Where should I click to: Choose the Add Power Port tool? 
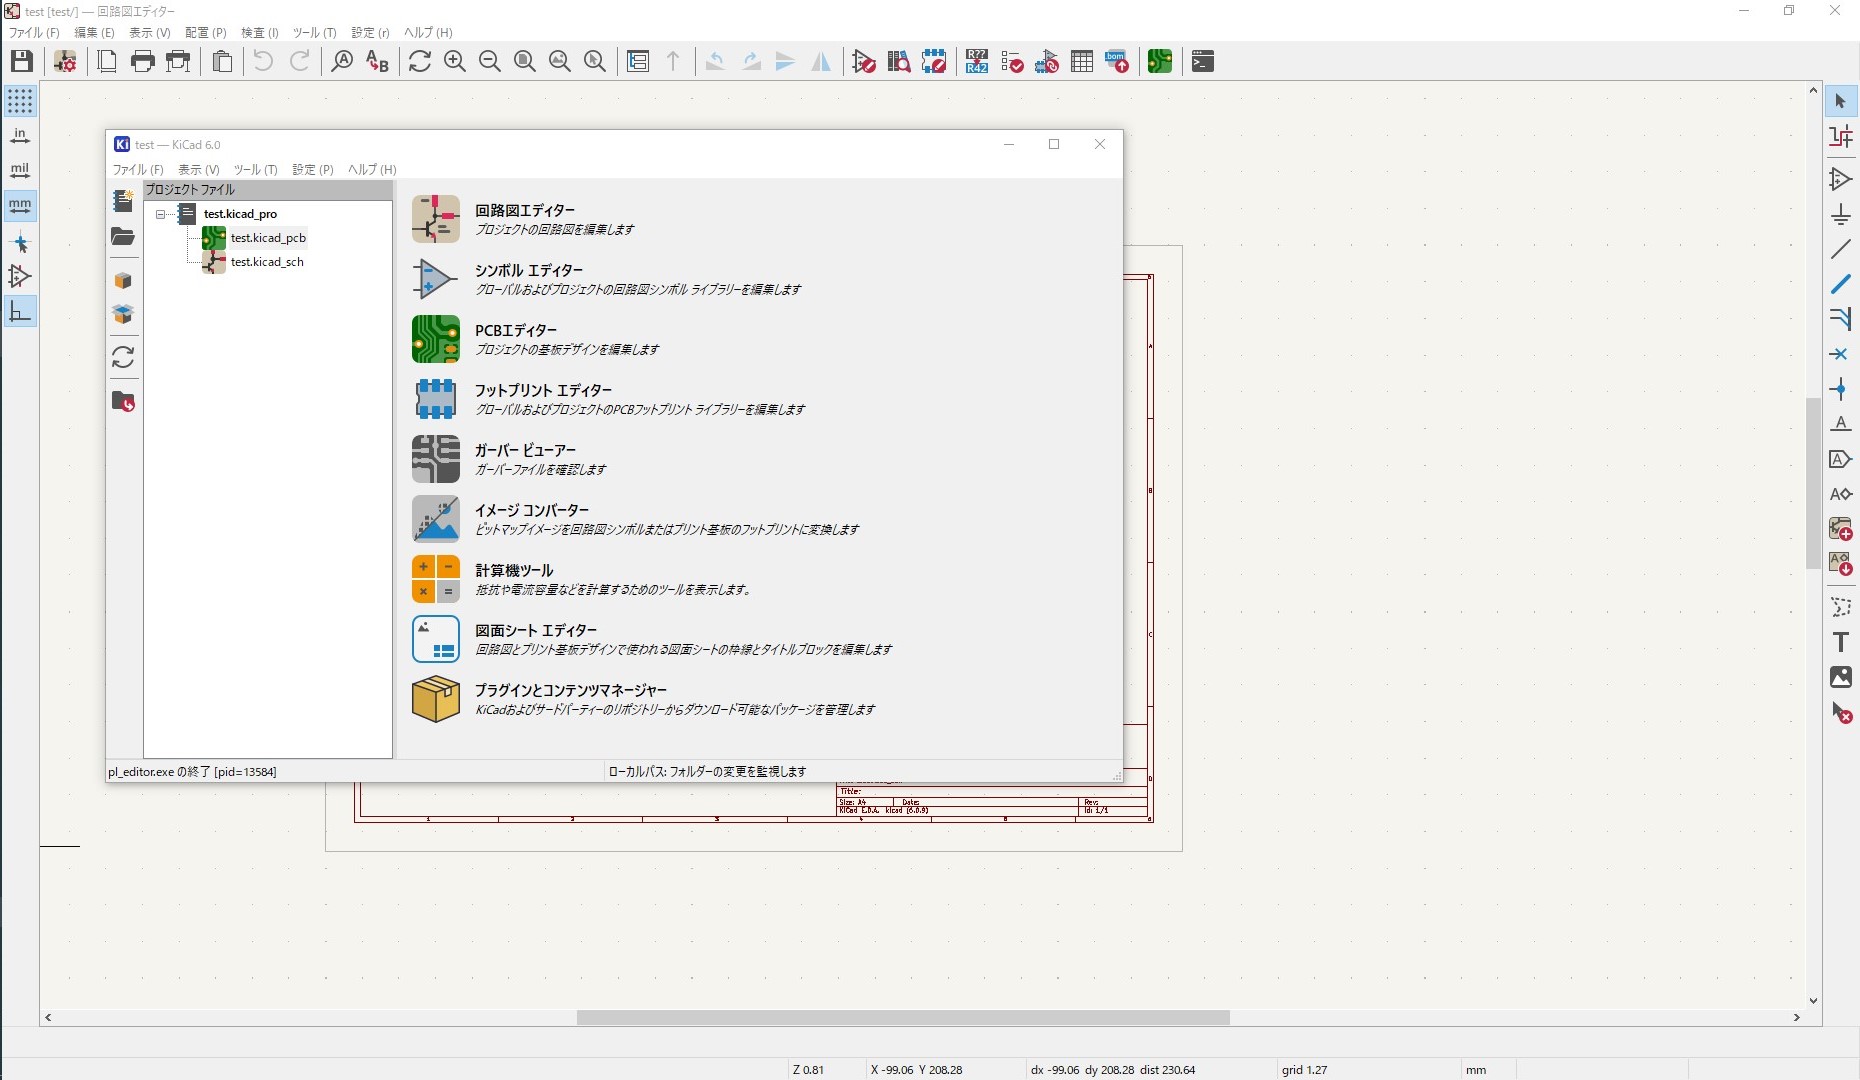point(1840,214)
